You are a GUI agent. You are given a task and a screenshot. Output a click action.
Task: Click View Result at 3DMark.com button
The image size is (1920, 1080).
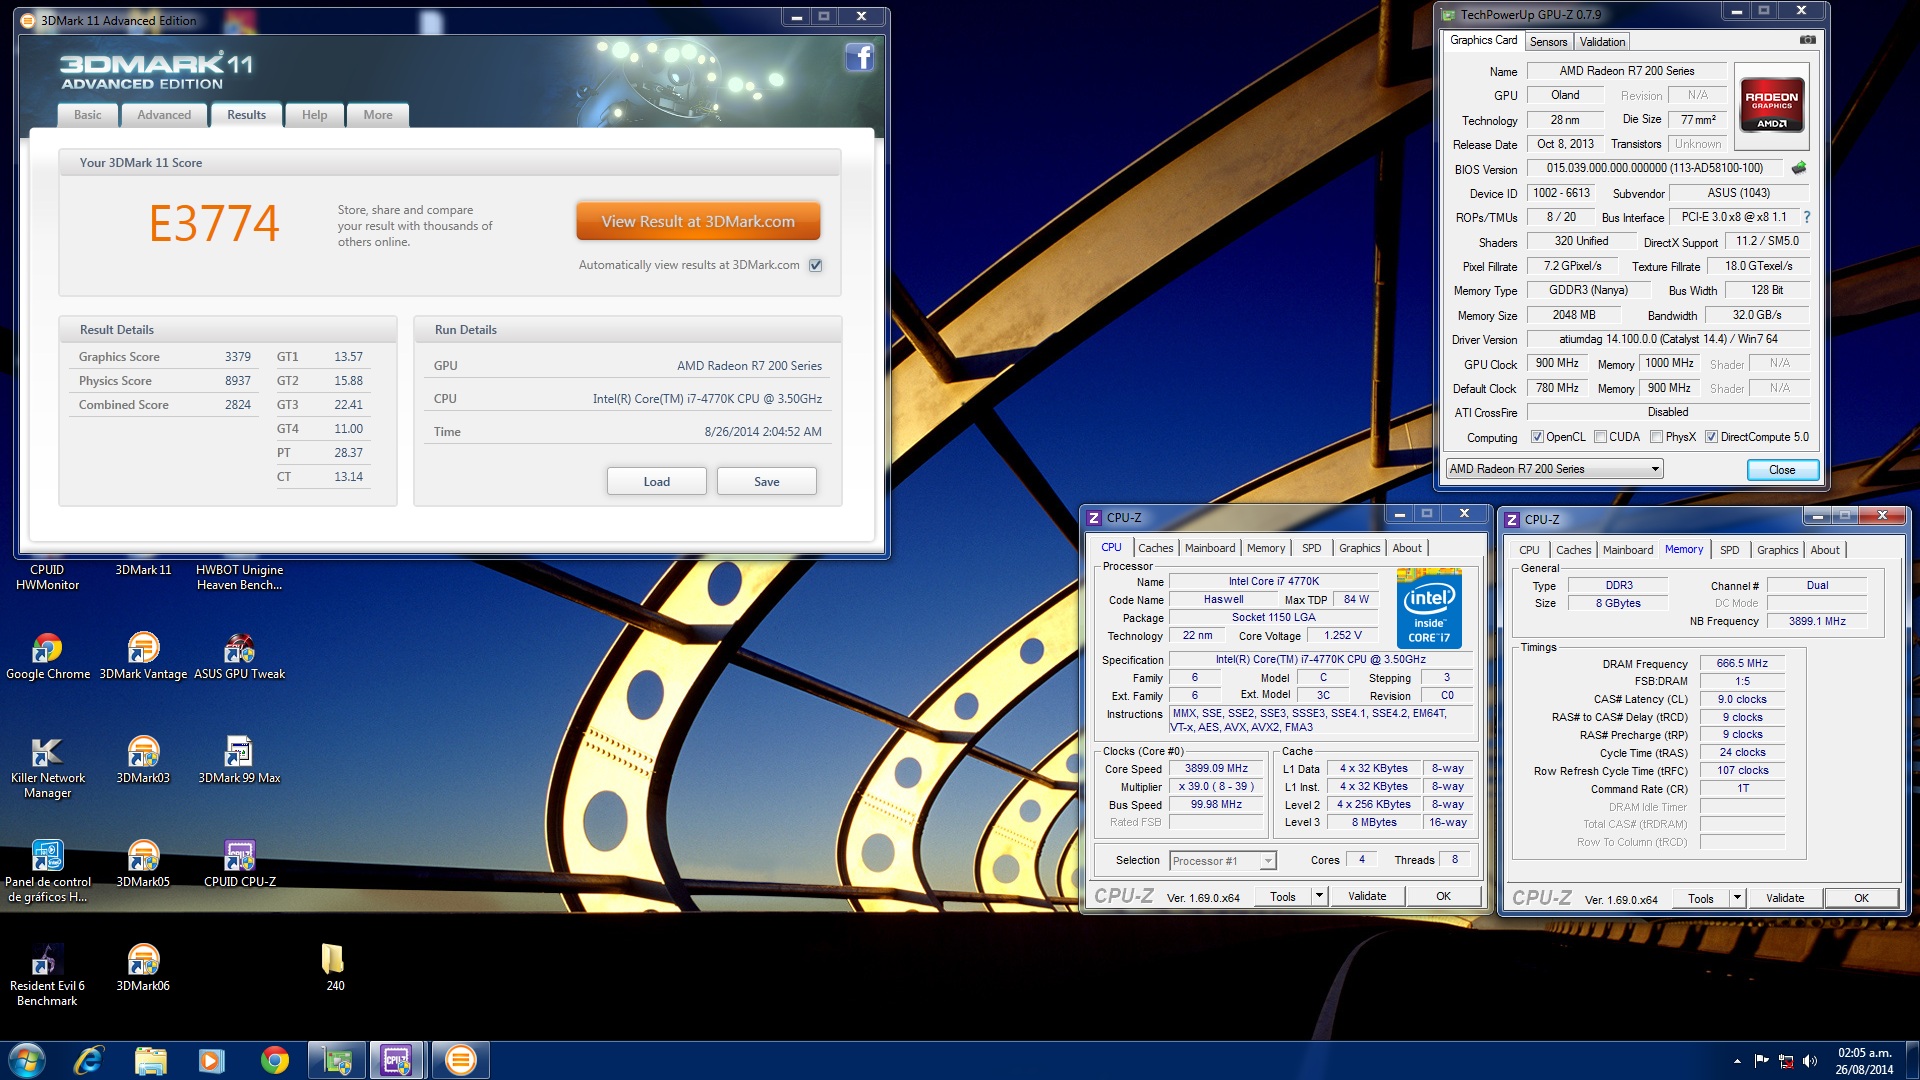[x=698, y=221]
